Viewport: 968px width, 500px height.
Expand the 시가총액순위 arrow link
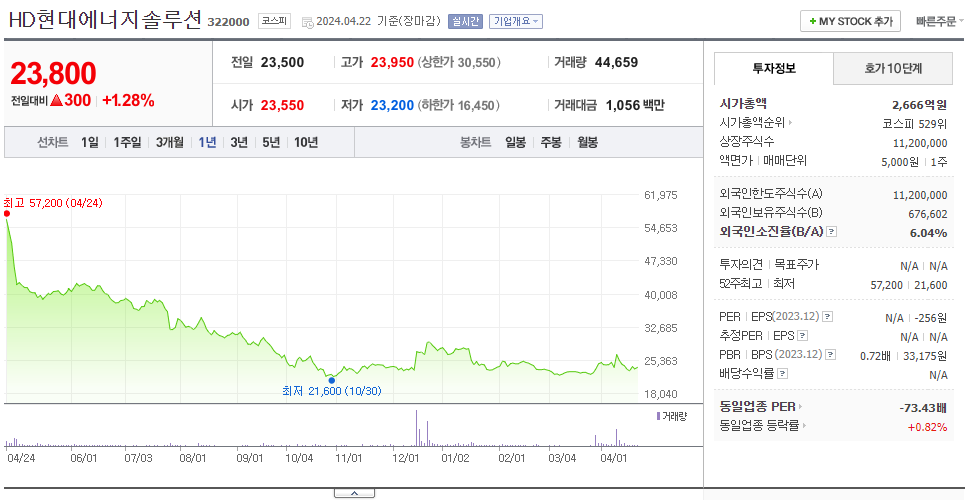[791, 123]
